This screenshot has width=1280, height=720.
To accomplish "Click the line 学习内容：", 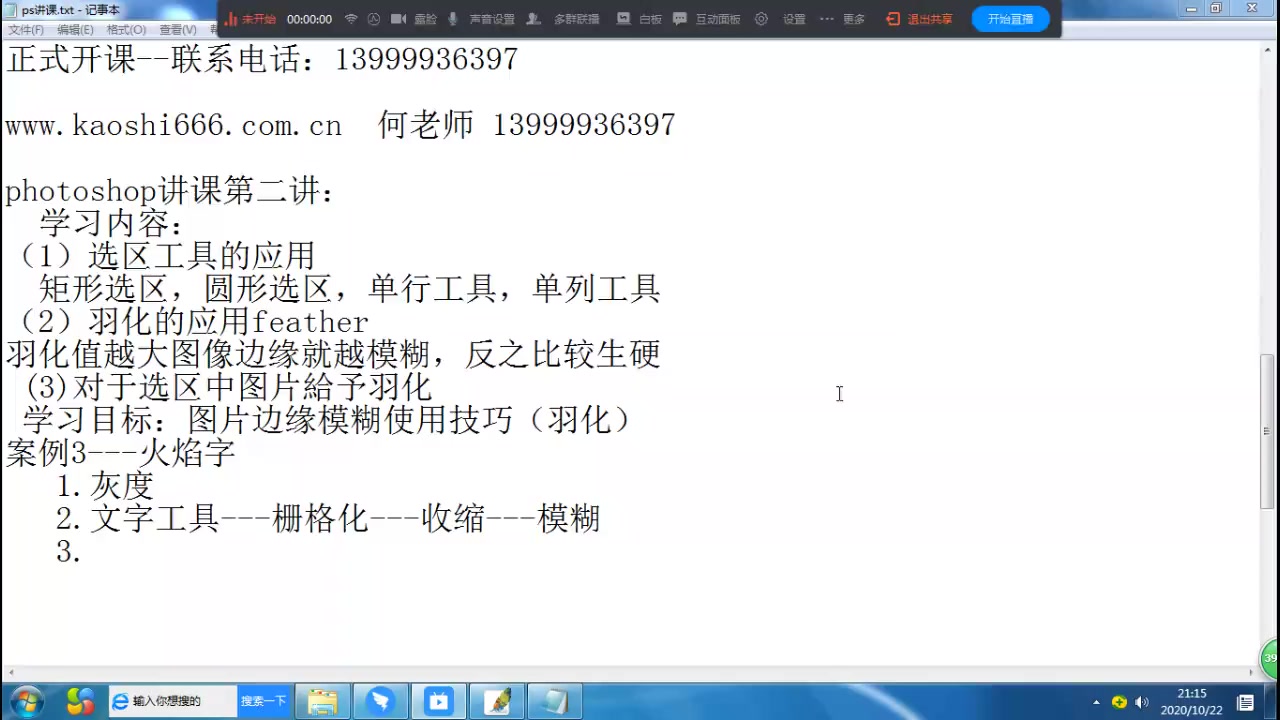I will point(112,224).
